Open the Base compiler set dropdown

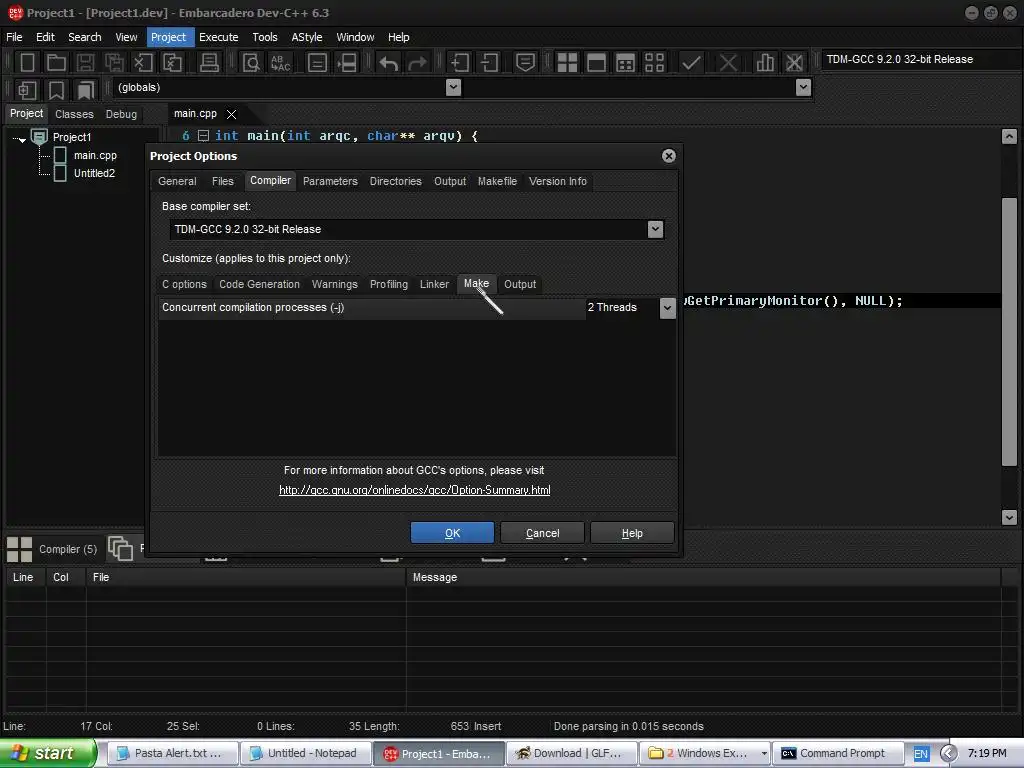tap(655, 229)
